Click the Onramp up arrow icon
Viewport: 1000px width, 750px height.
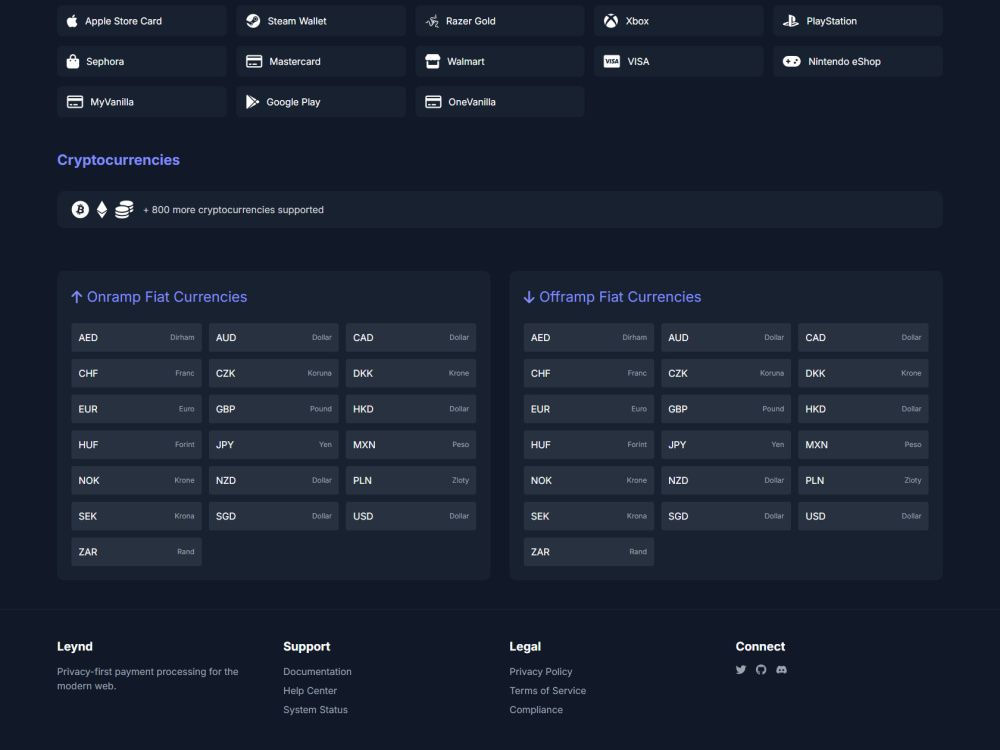(x=77, y=297)
